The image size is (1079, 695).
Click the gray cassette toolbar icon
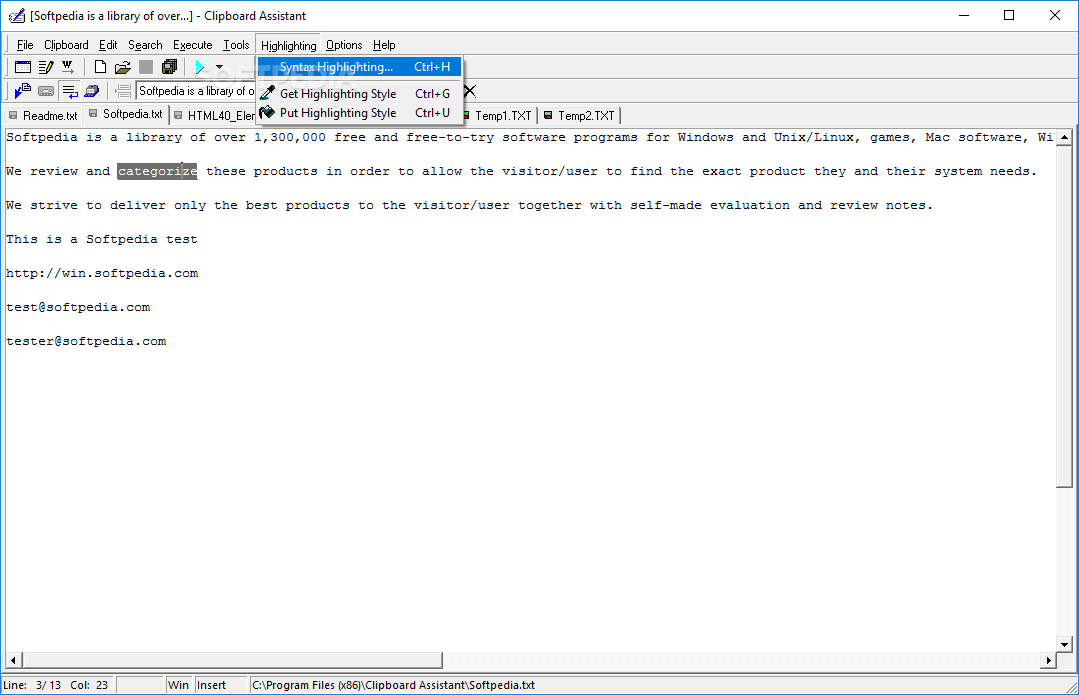point(46,91)
